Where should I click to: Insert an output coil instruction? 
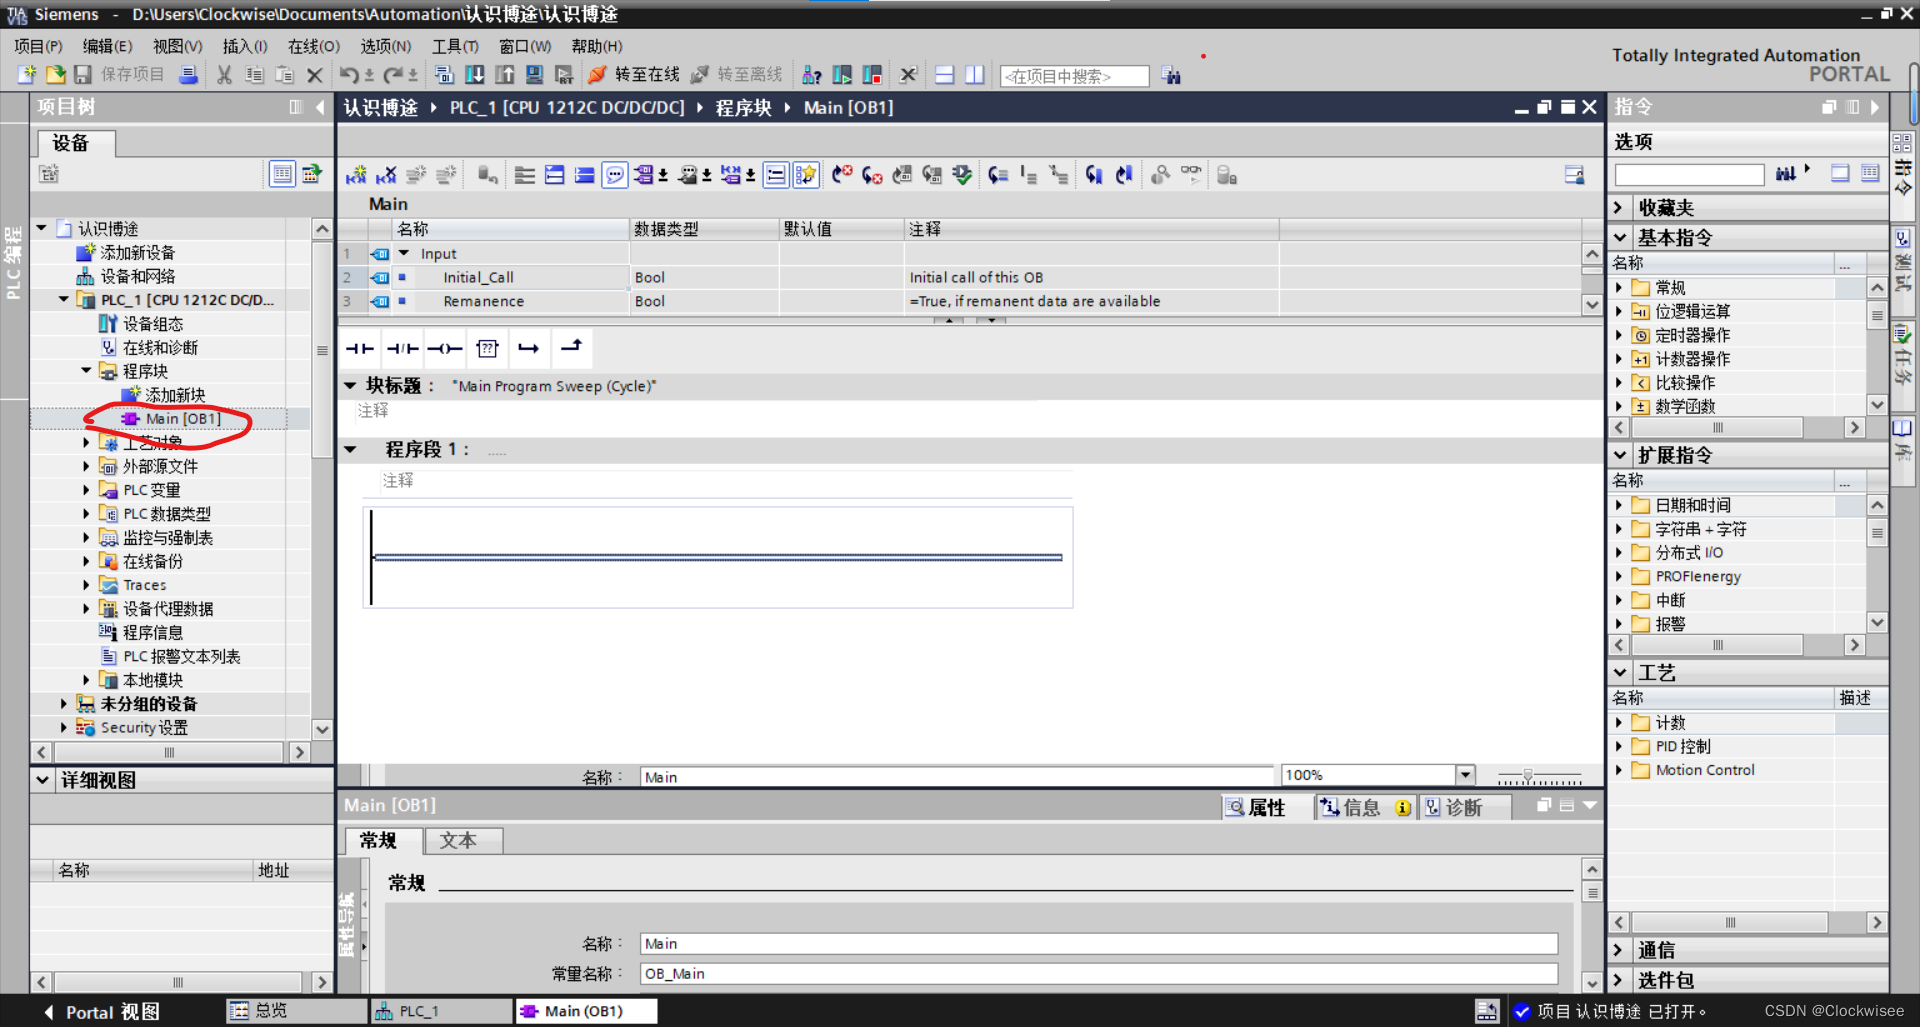click(x=444, y=348)
